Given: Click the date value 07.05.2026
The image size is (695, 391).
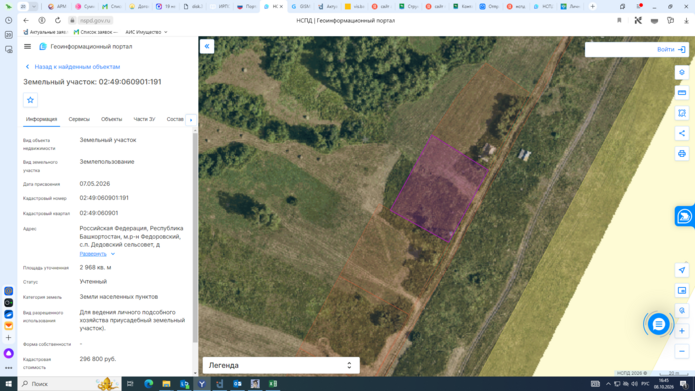Looking at the screenshot, I should click(x=94, y=184).
